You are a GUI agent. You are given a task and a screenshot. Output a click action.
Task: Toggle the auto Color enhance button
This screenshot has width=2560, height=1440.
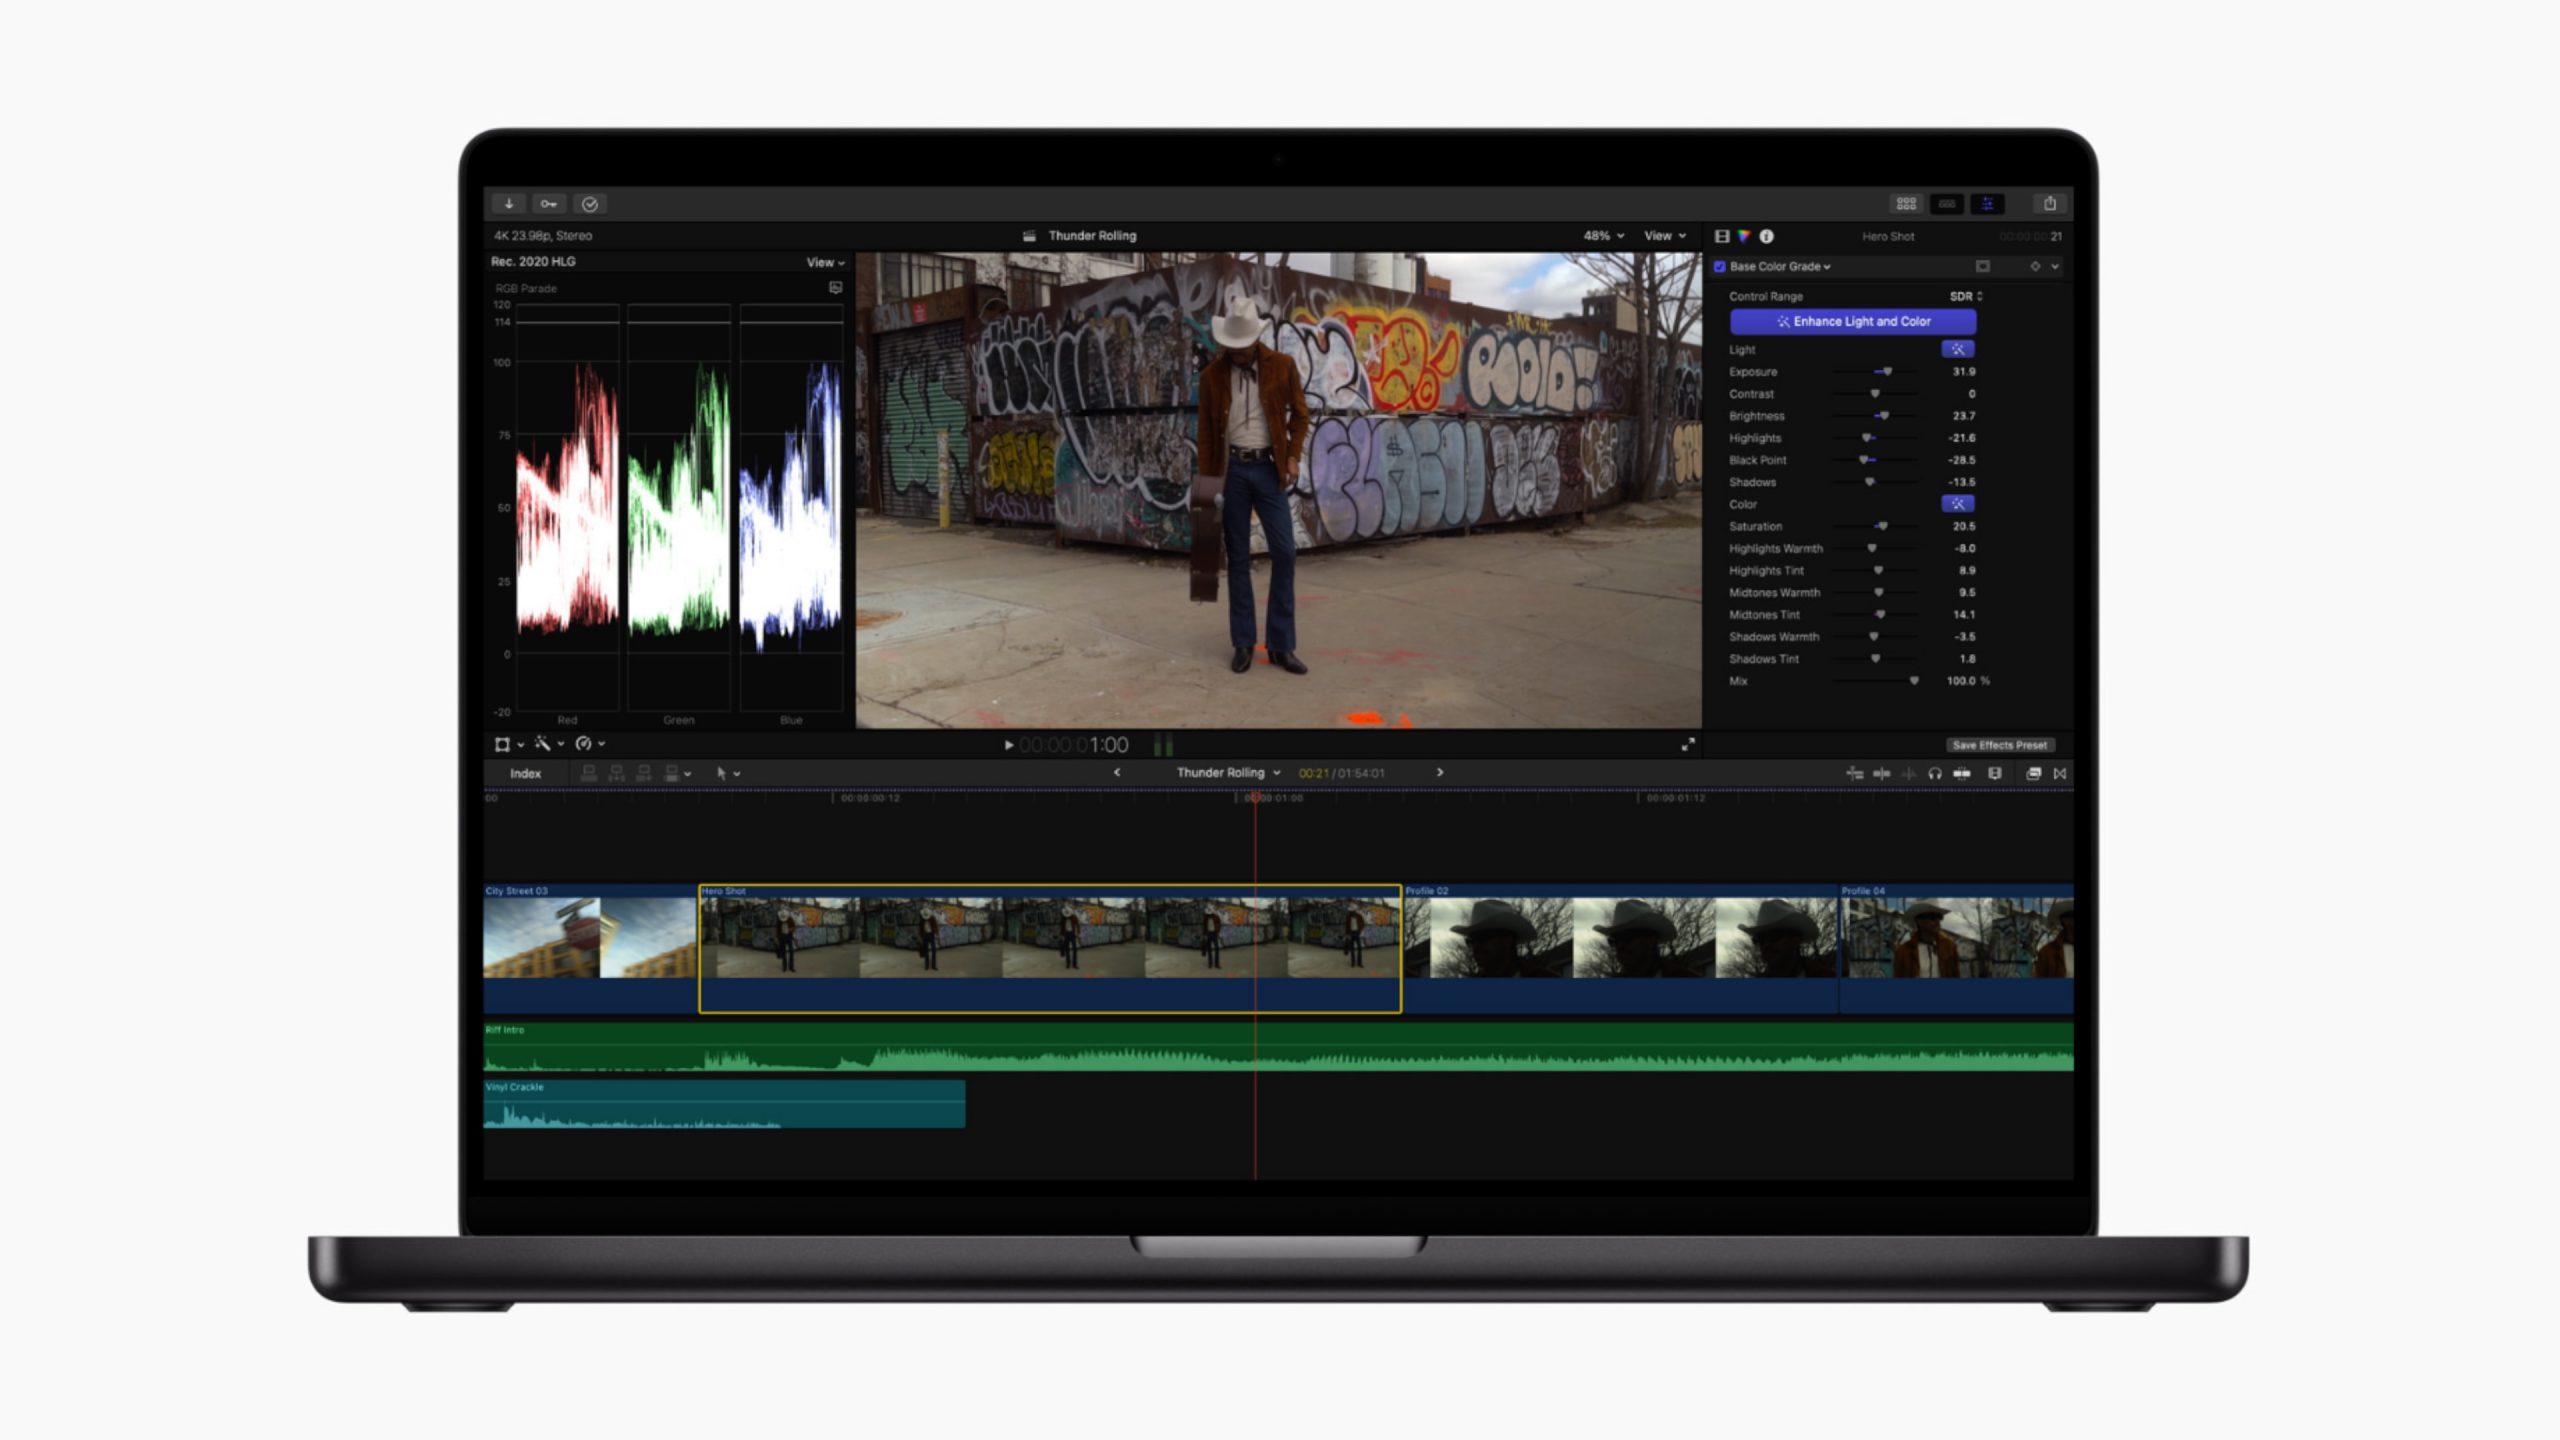[1957, 504]
